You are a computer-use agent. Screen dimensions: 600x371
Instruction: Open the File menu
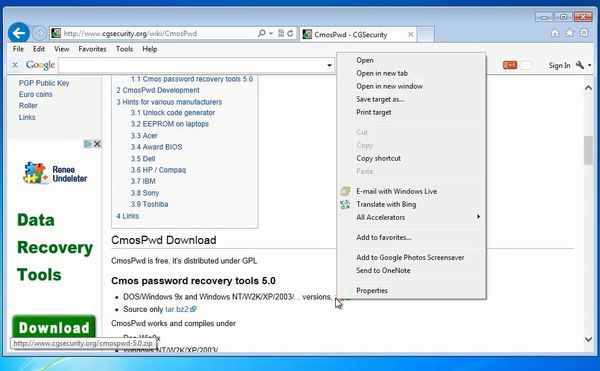click(18, 49)
